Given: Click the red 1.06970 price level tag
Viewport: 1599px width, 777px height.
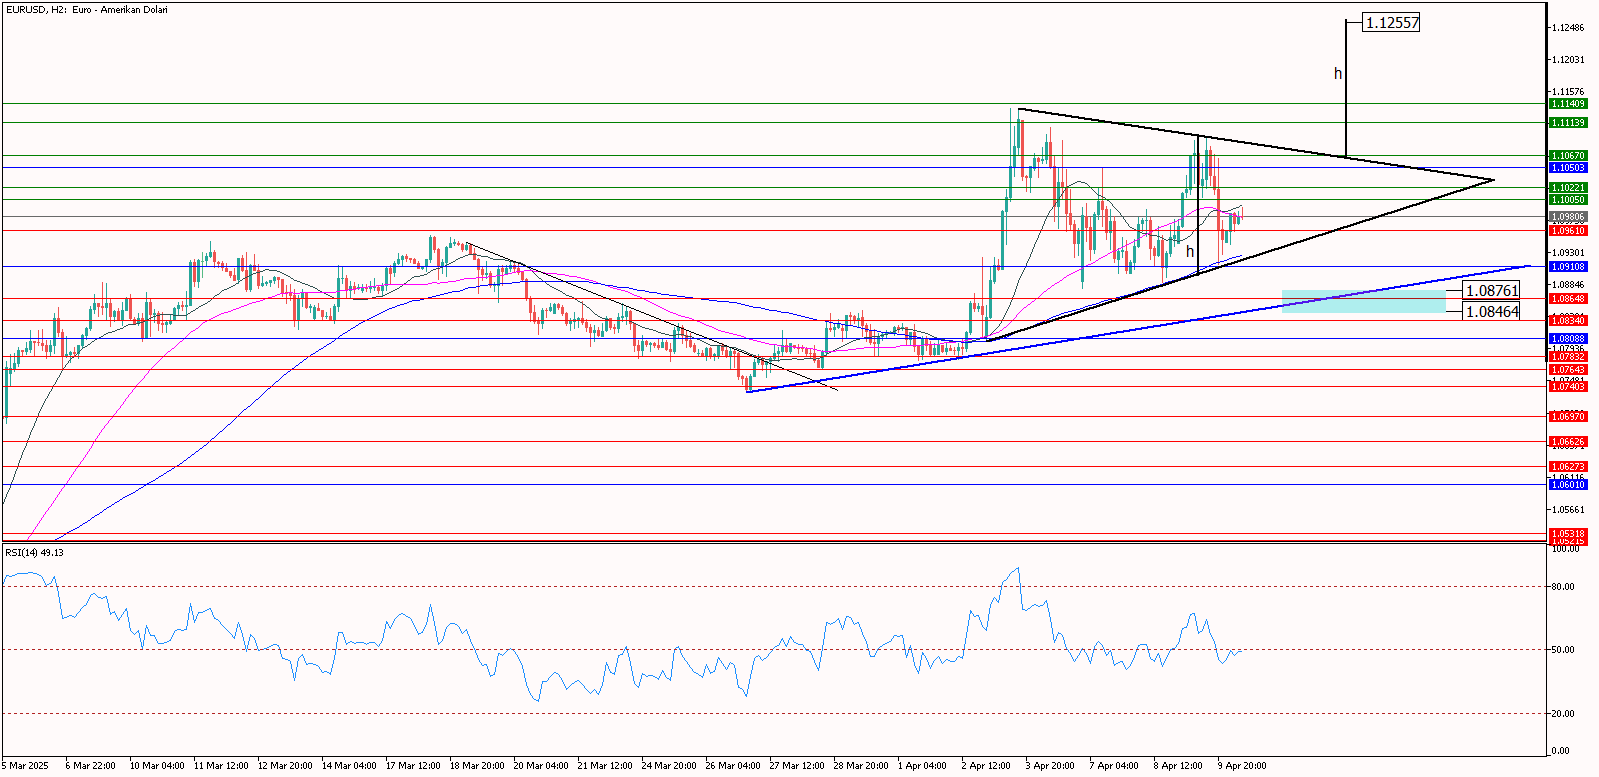Looking at the screenshot, I should pos(1568,417).
